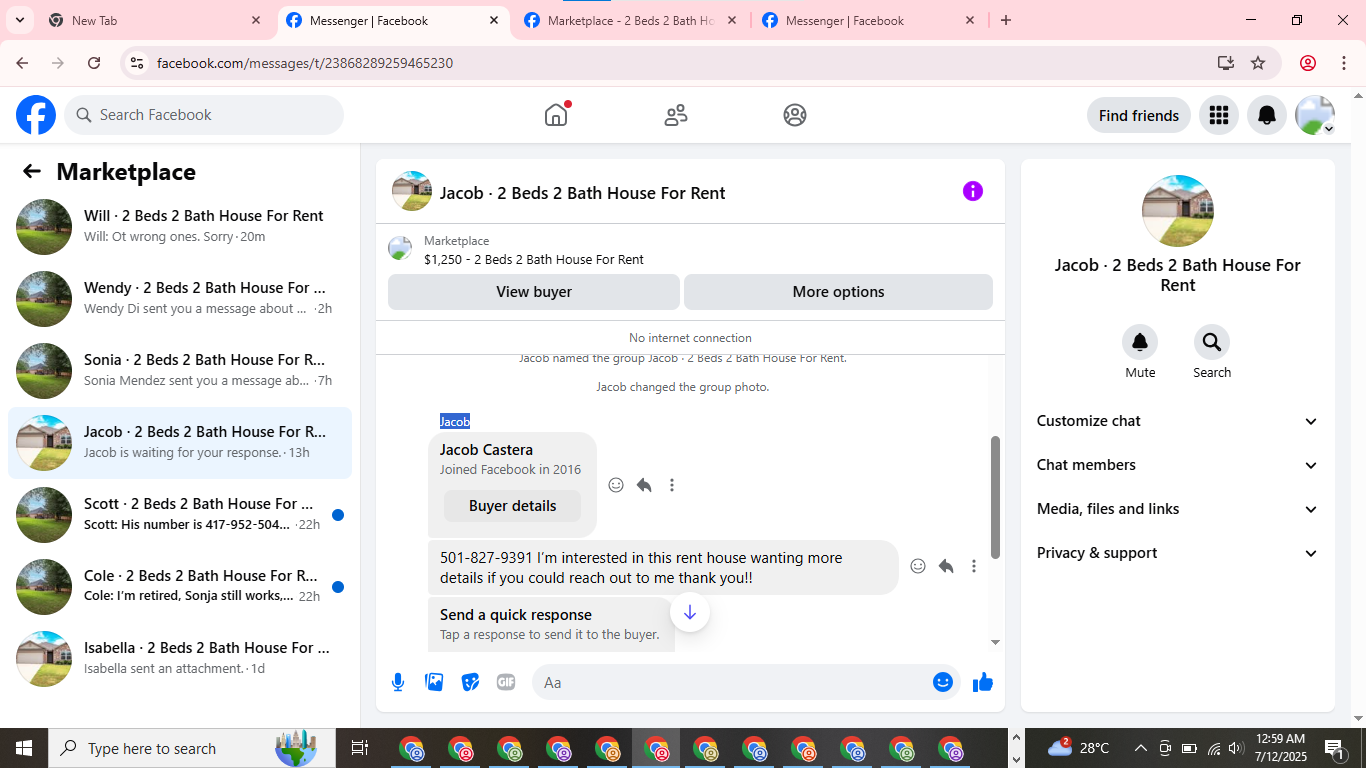1366x768 pixels.
Task: Search in conversation with magnifier icon
Action: tap(1212, 343)
